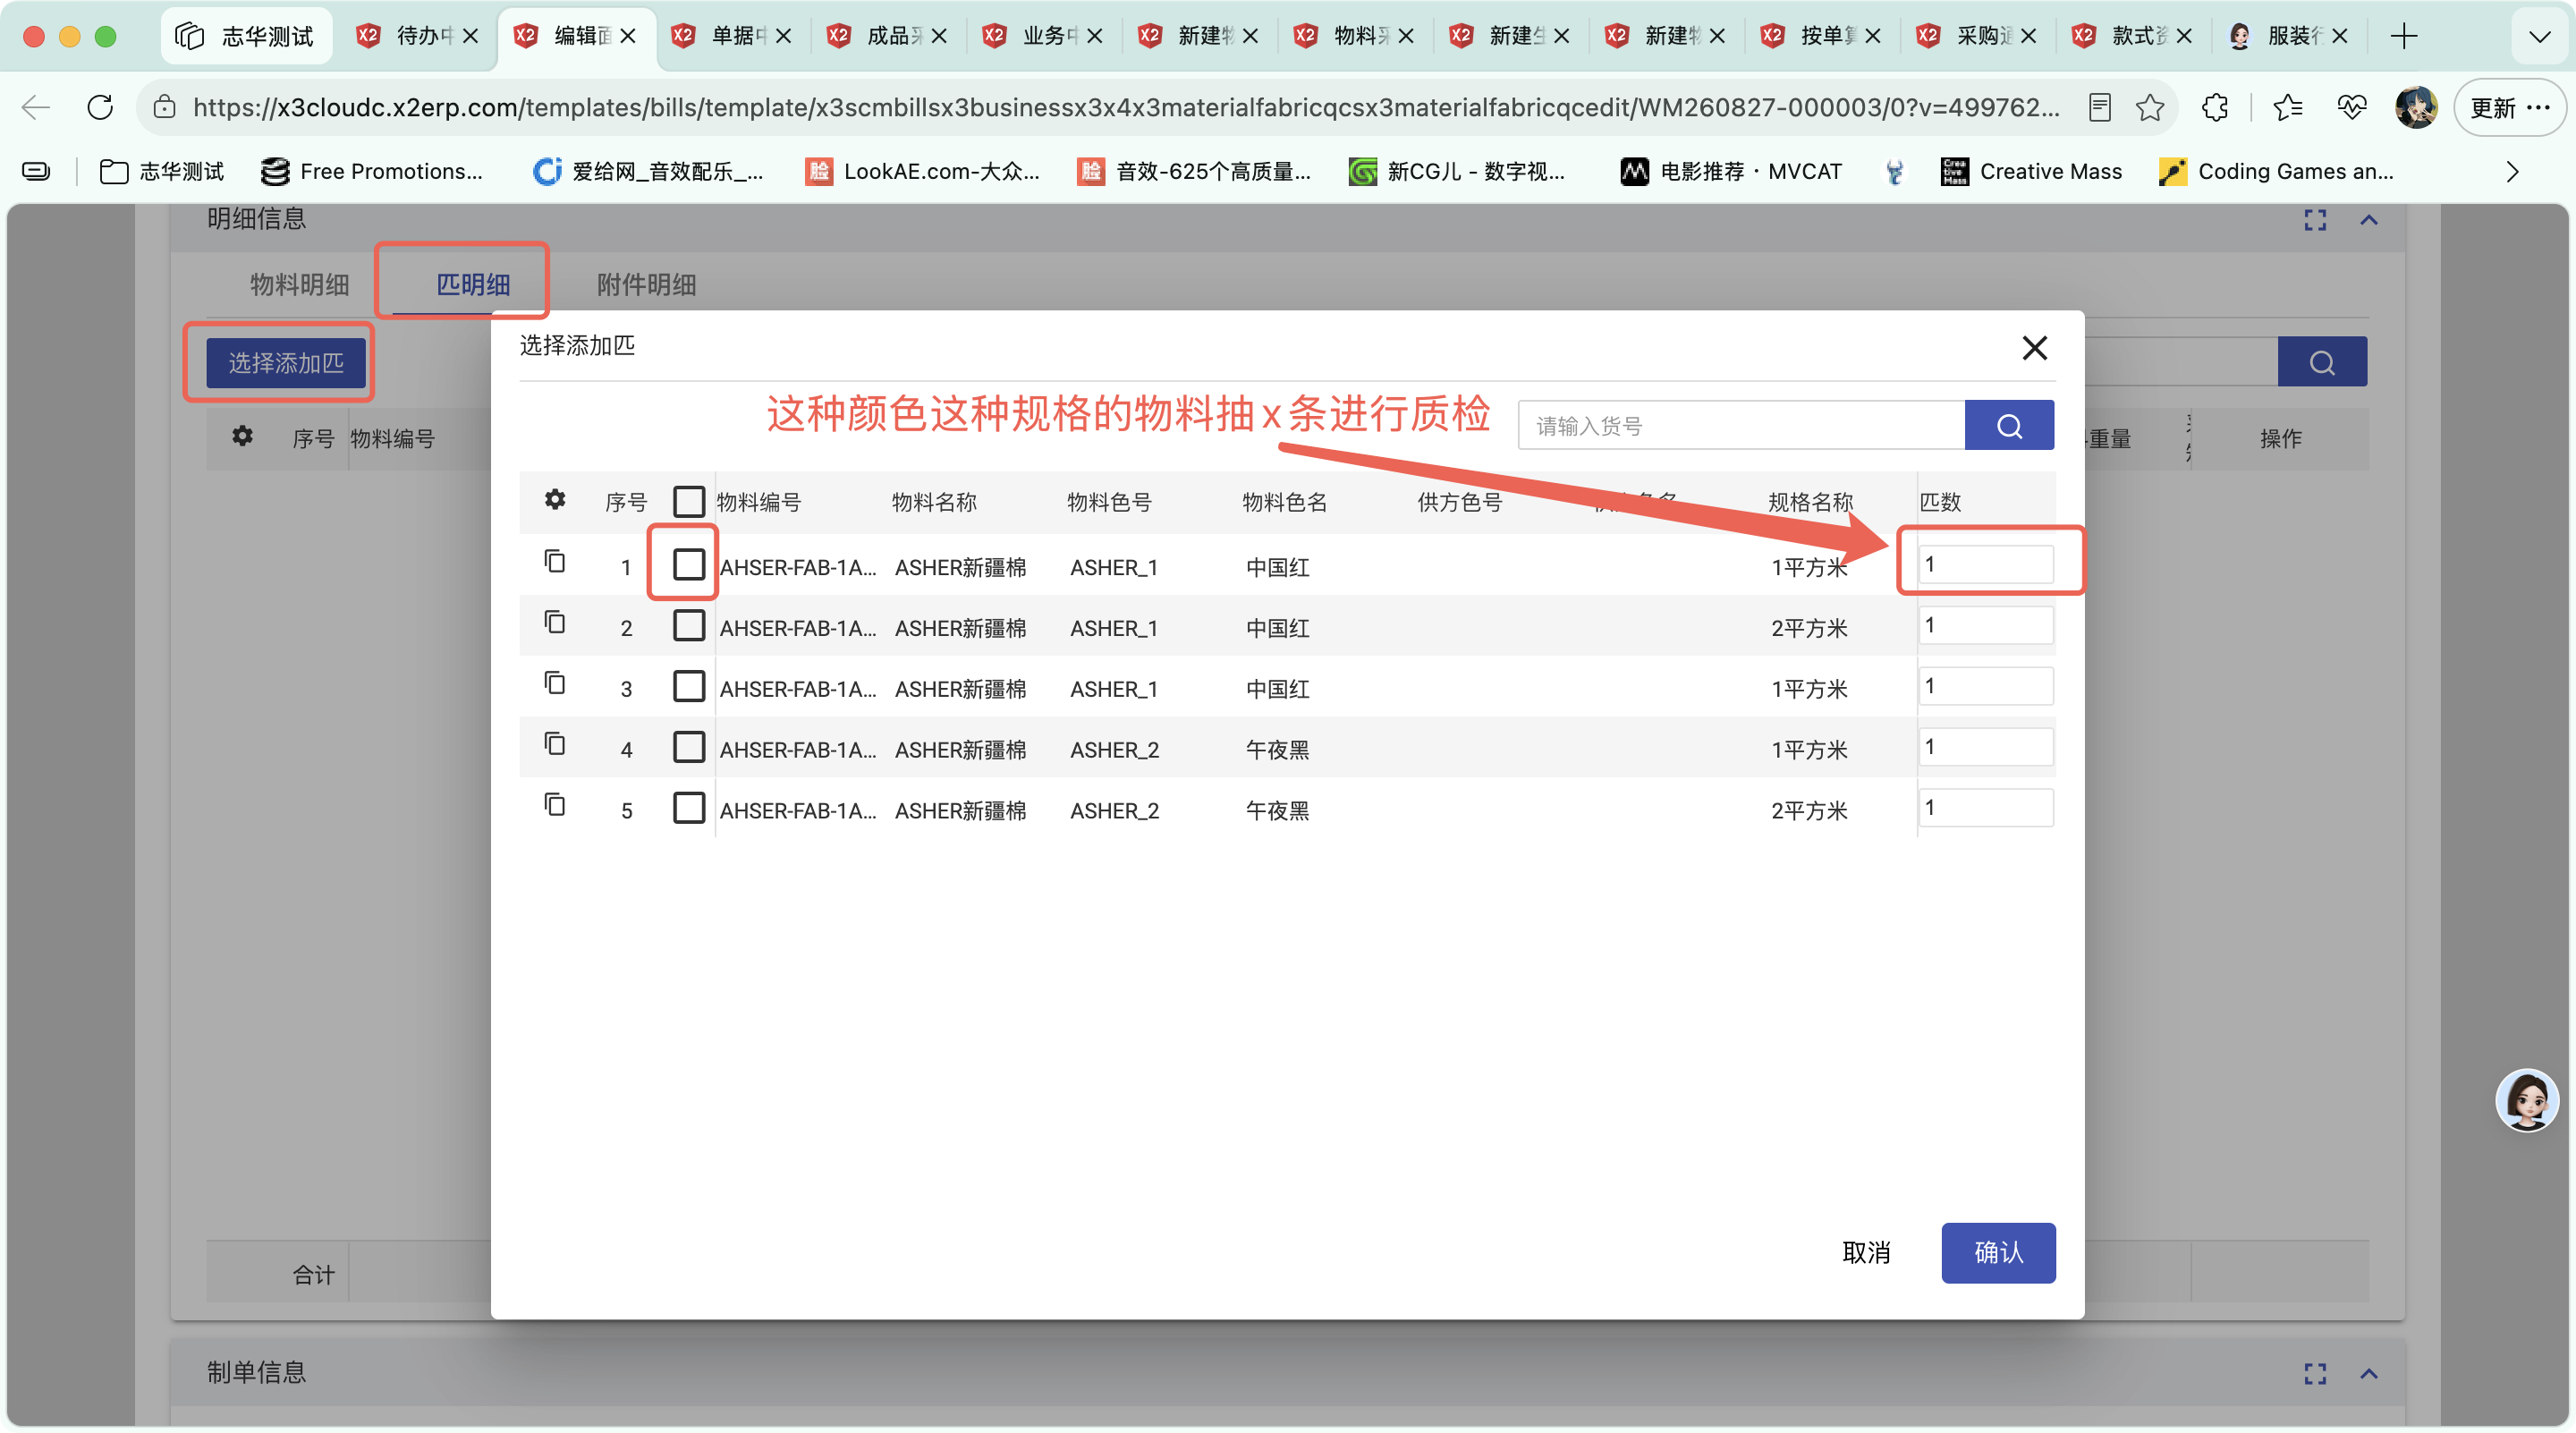This screenshot has width=2576, height=1433.
Task: Switch to the 采购 browser tab
Action: pyautogui.click(x=1975, y=36)
